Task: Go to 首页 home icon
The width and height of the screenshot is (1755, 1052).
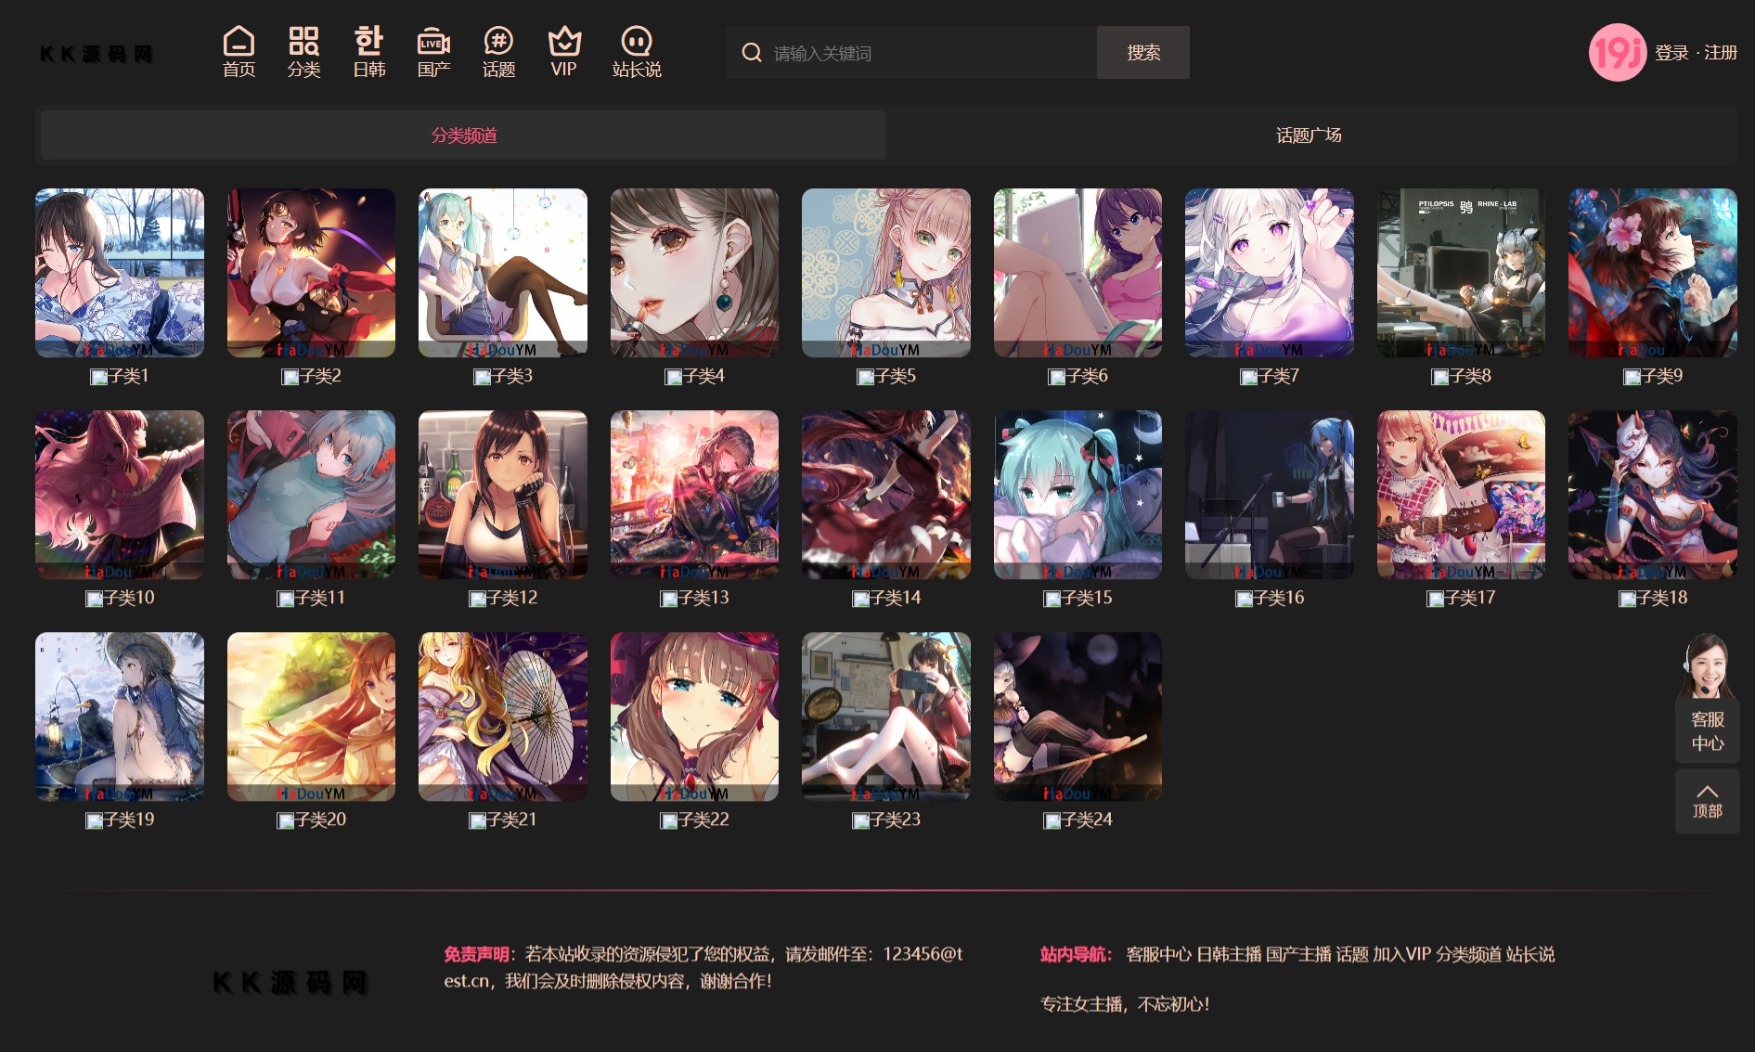Action: pyautogui.click(x=238, y=41)
